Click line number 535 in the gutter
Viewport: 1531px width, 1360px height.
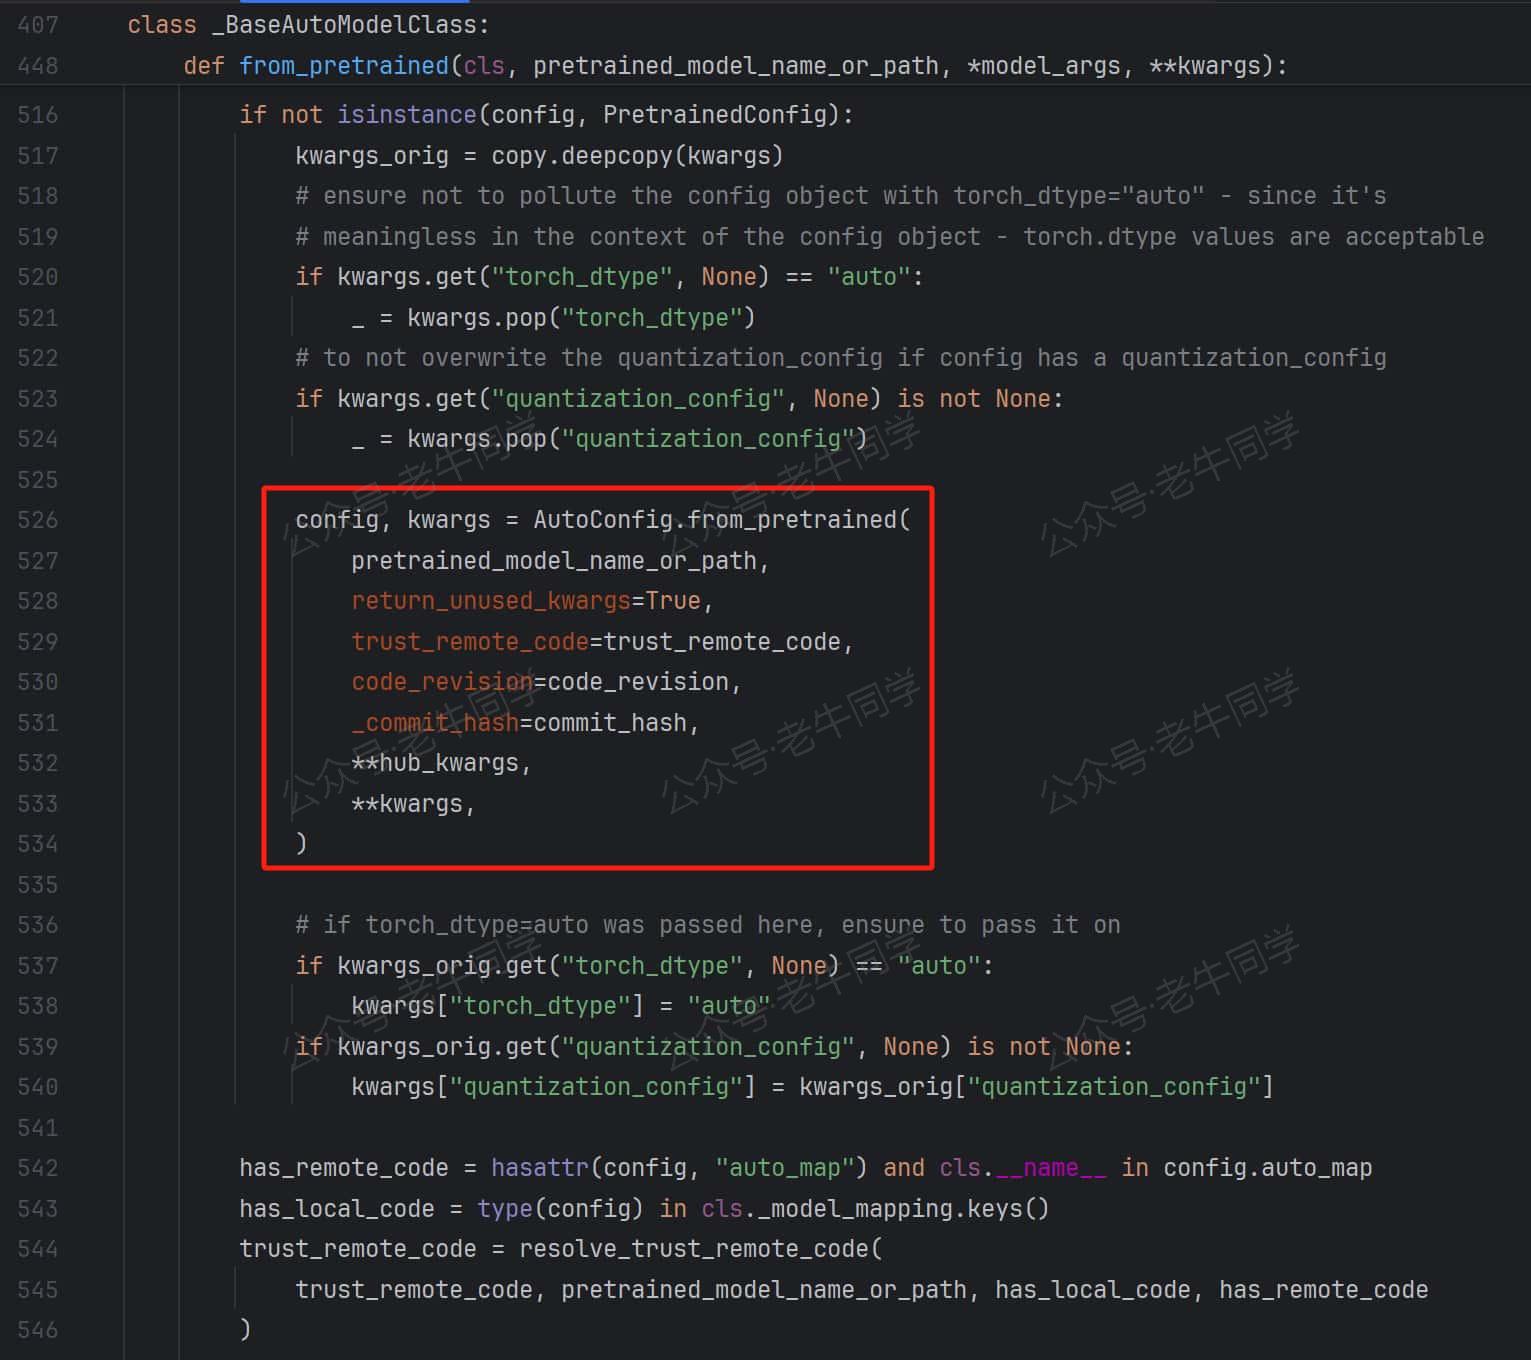[x=38, y=885]
